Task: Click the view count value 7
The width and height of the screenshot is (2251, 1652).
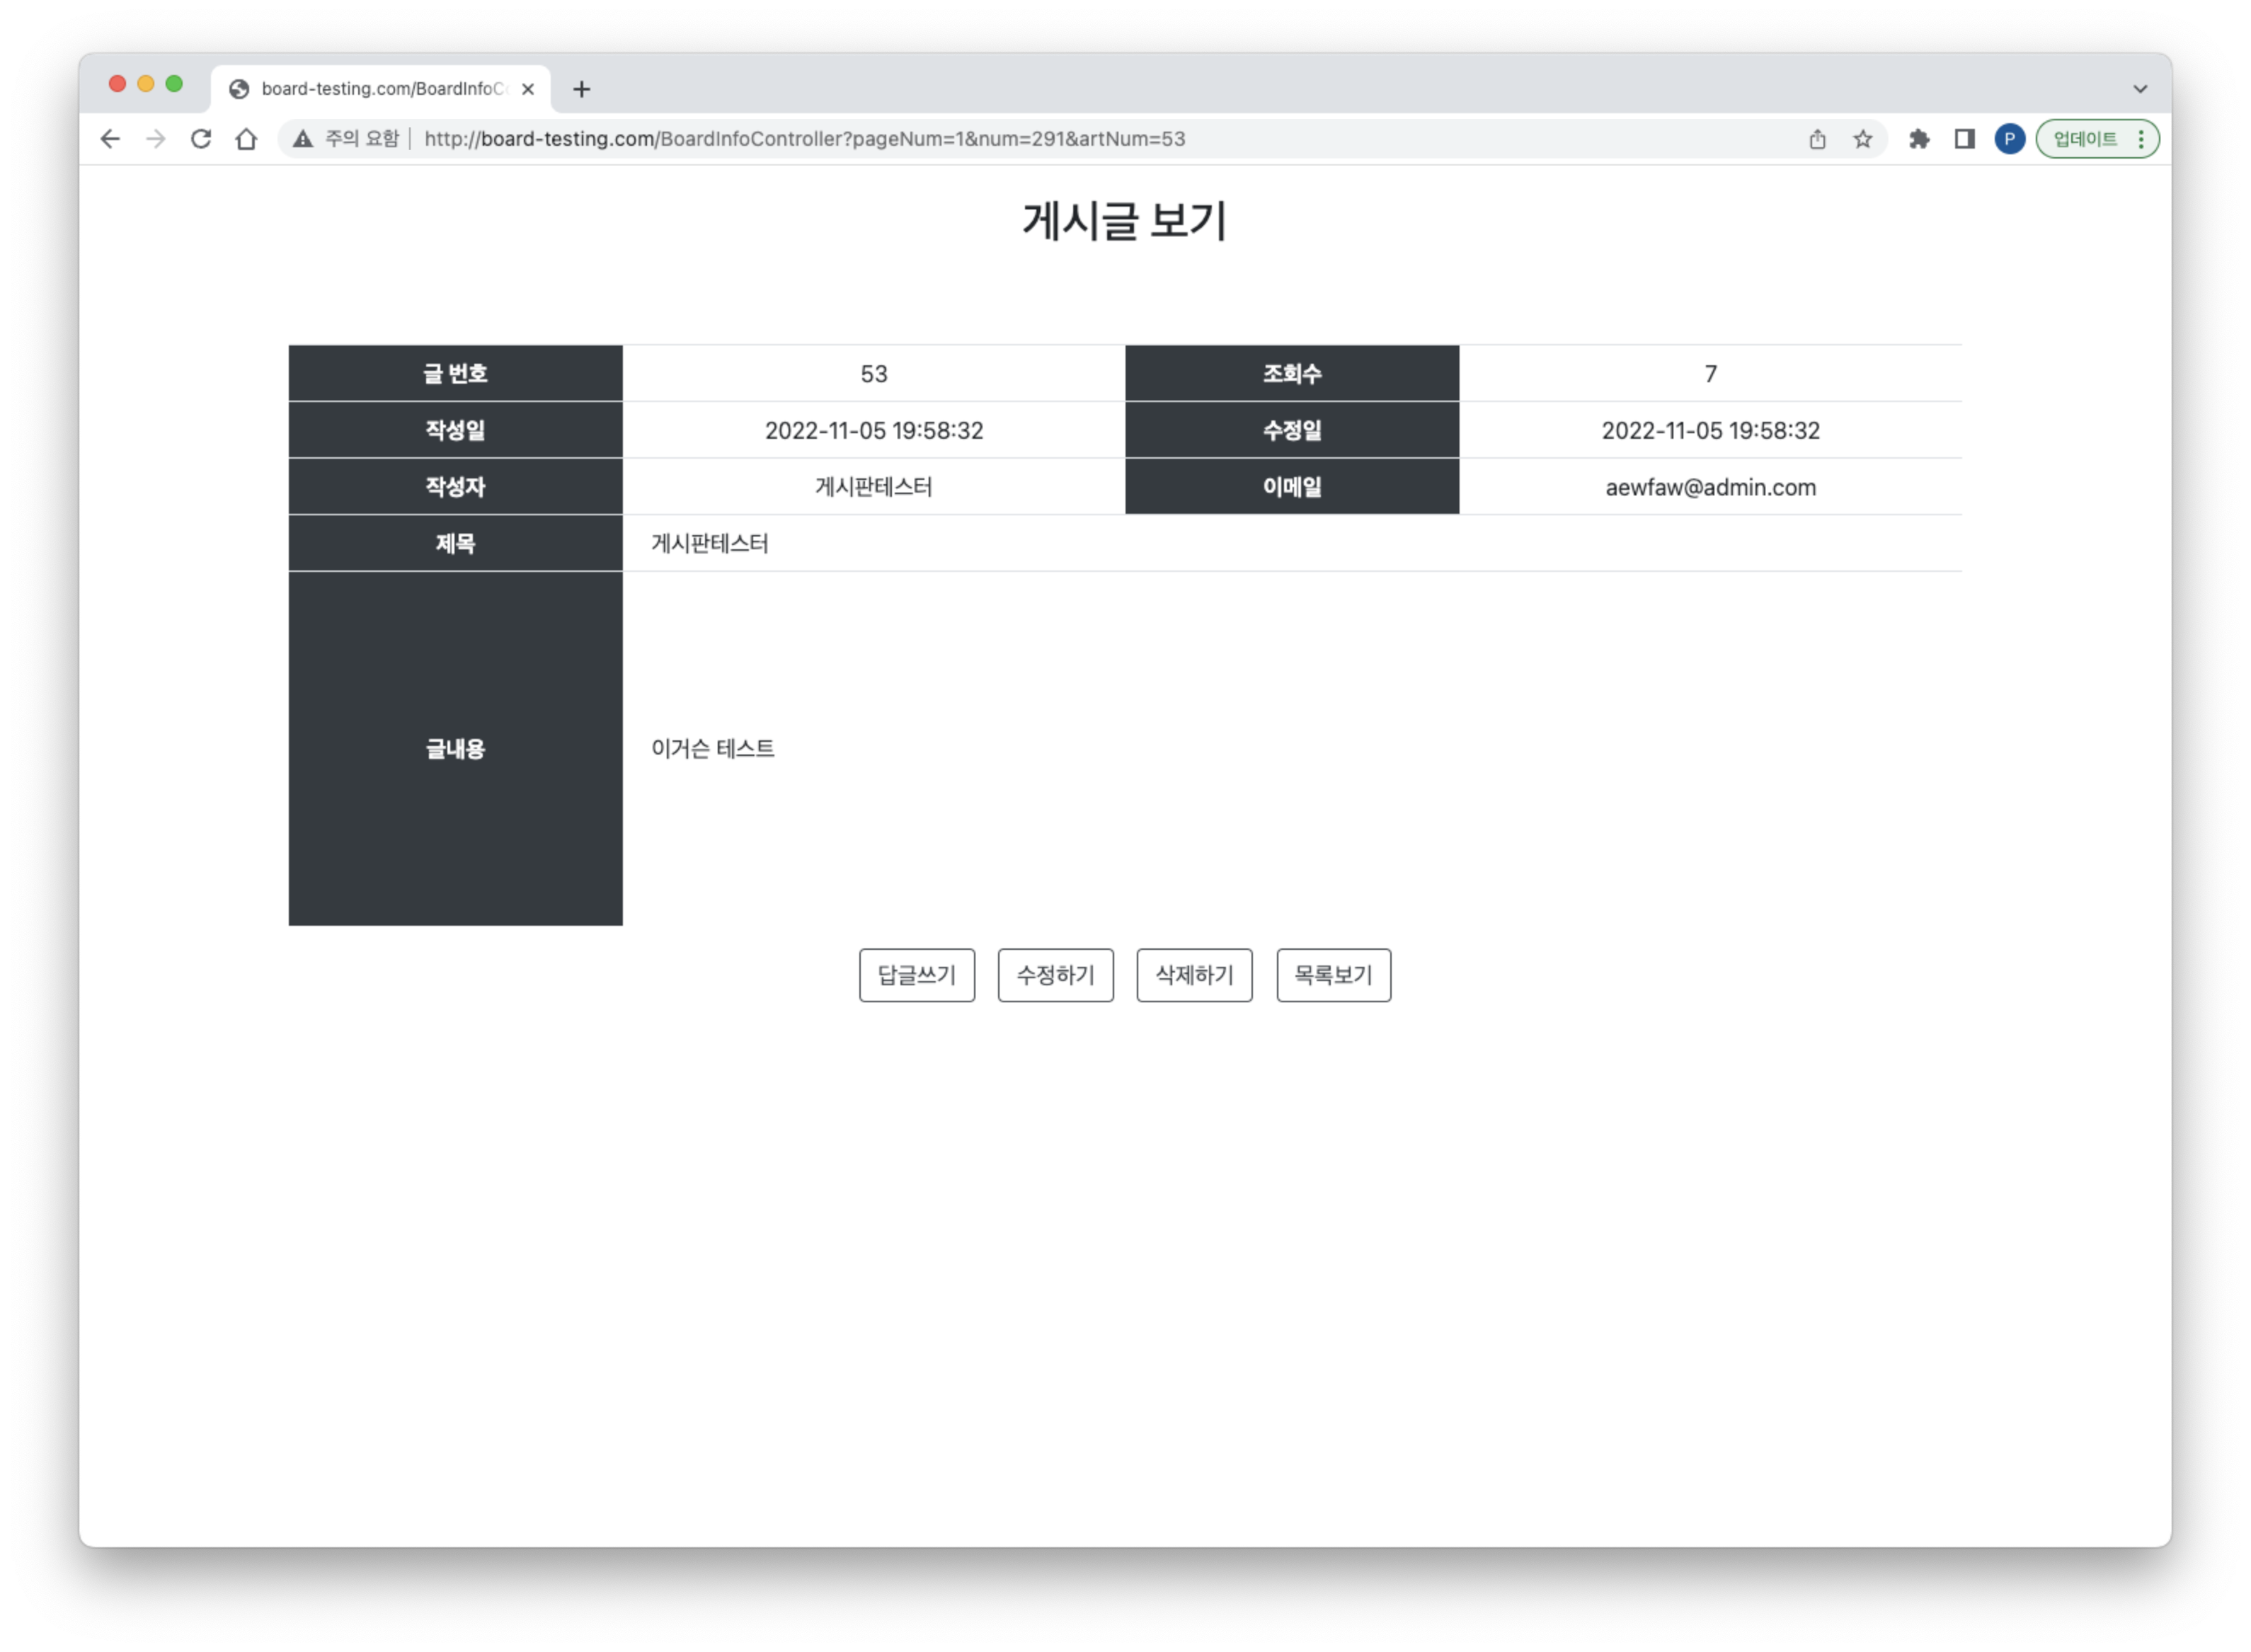Action: (1710, 374)
